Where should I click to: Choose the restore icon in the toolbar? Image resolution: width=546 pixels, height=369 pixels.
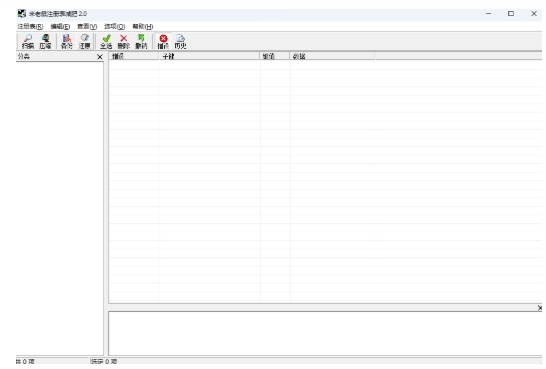click(84, 41)
